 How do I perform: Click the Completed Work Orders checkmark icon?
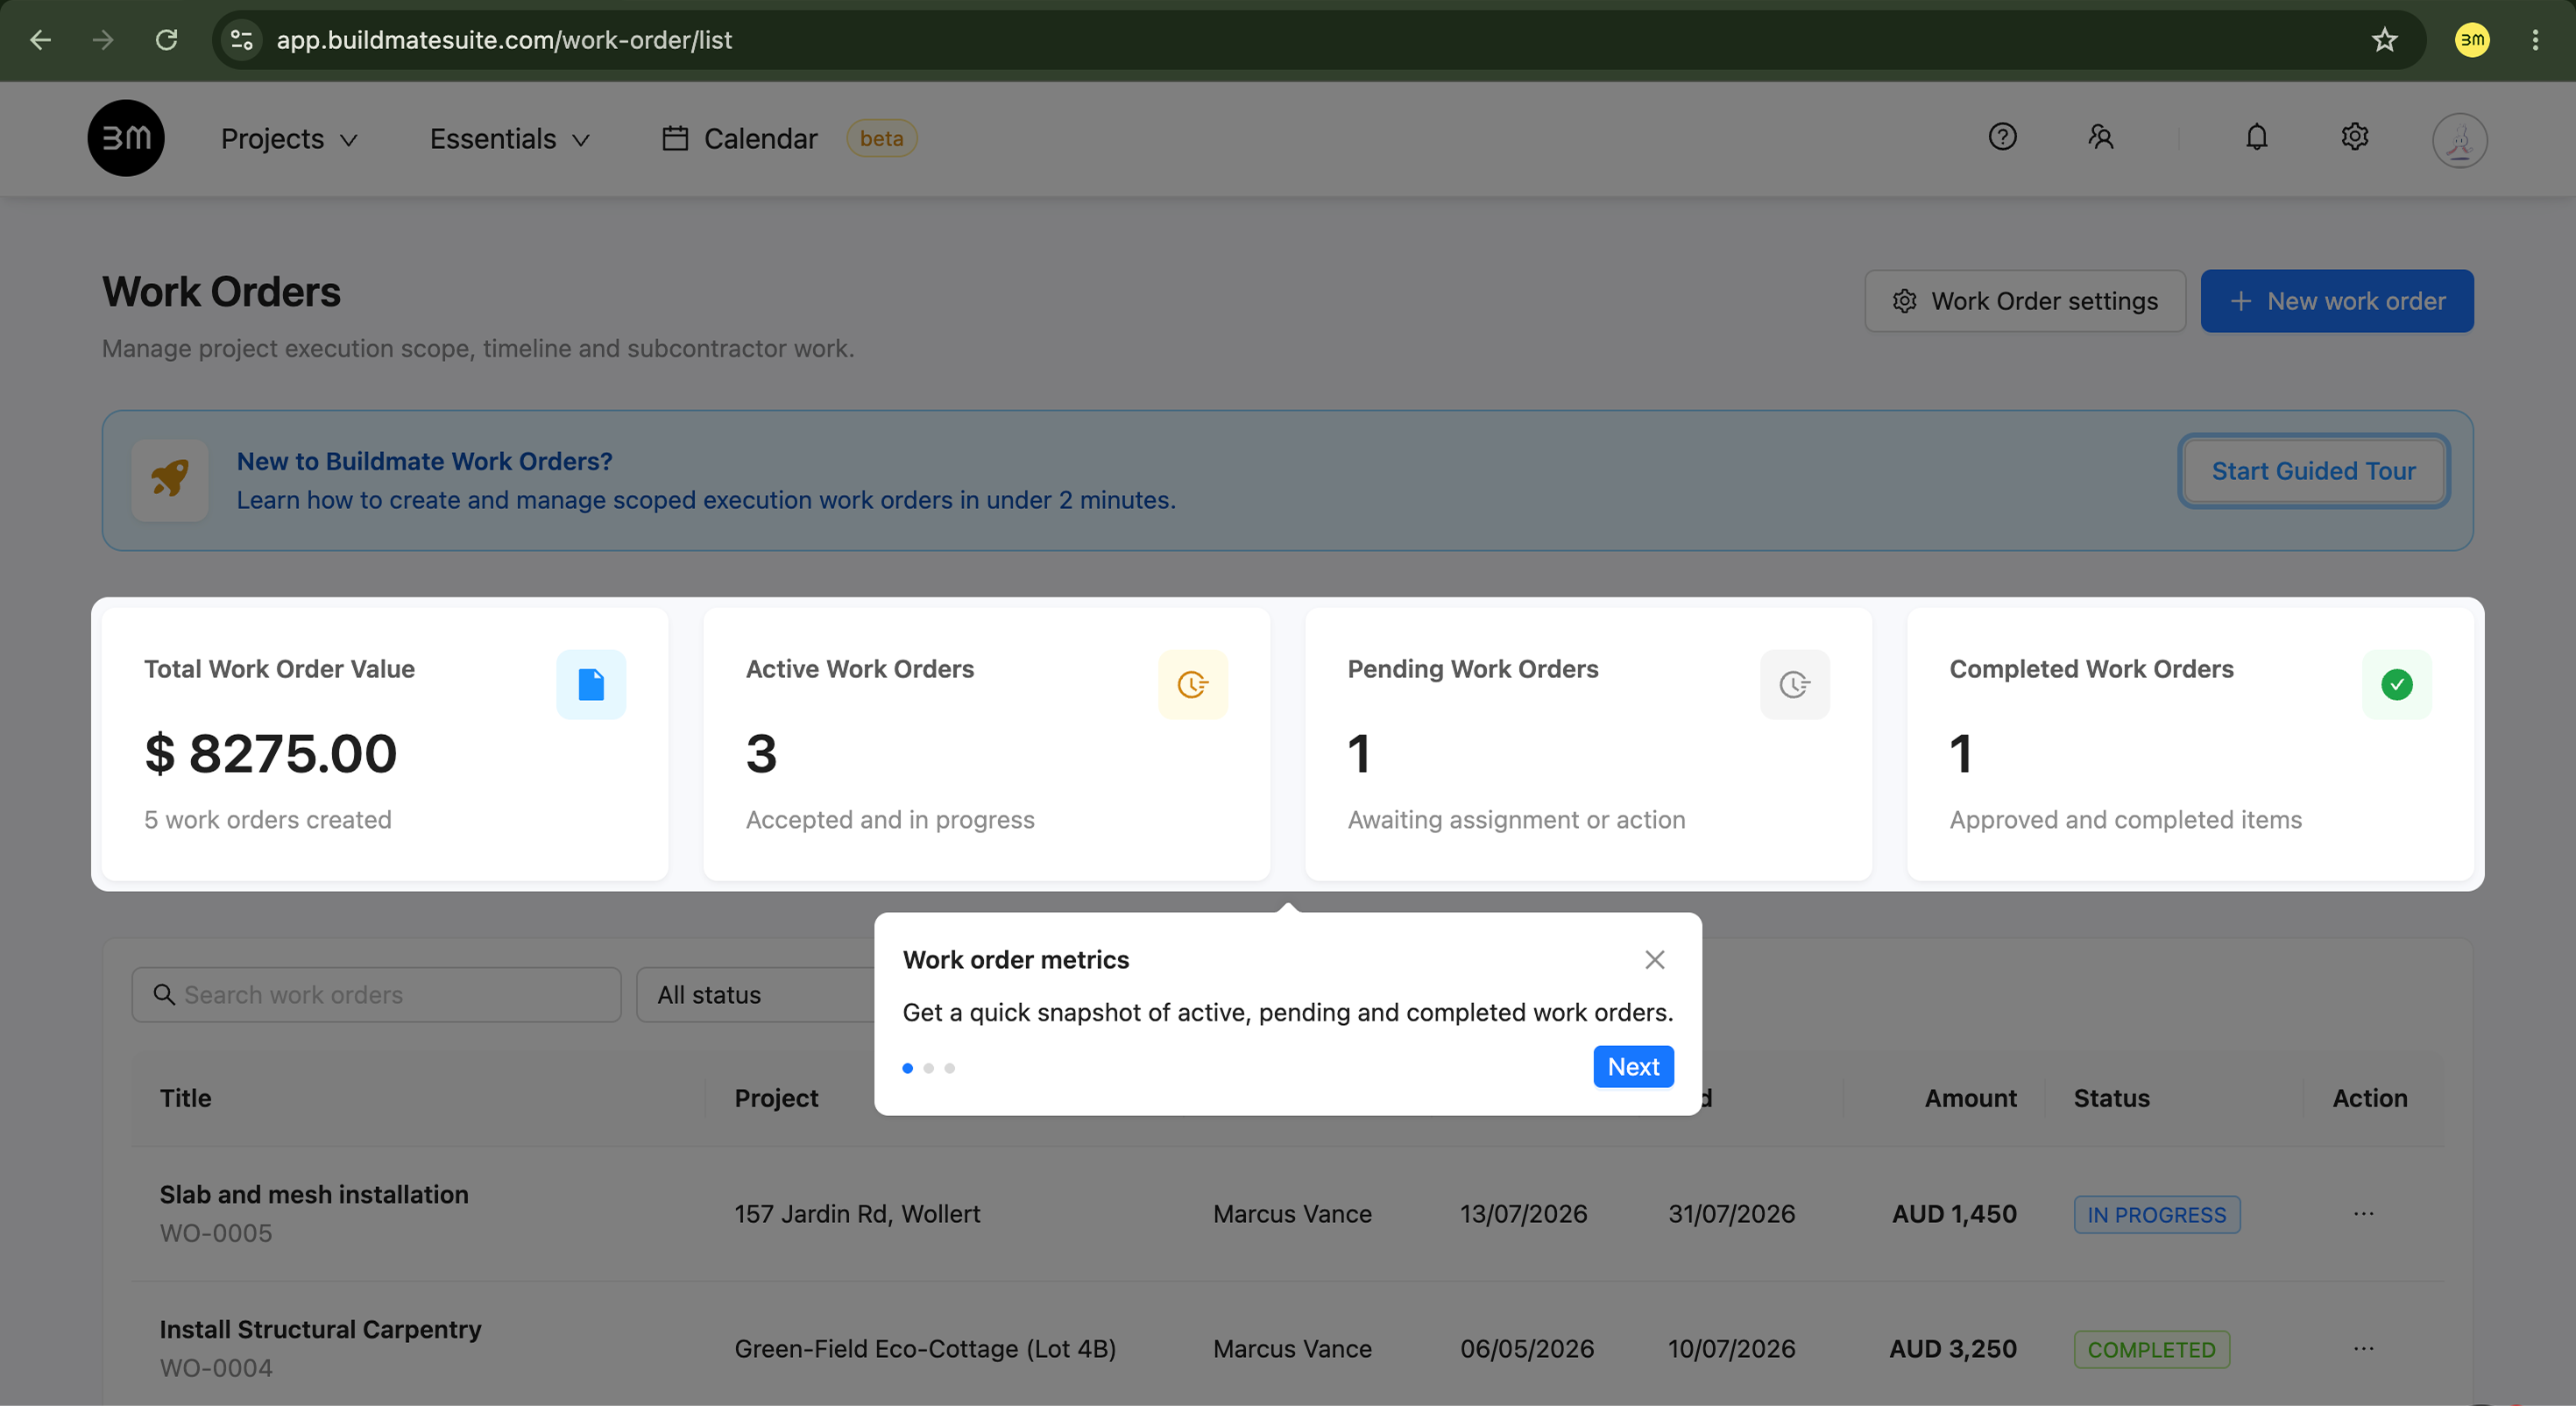pyautogui.click(x=2397, y=685)
